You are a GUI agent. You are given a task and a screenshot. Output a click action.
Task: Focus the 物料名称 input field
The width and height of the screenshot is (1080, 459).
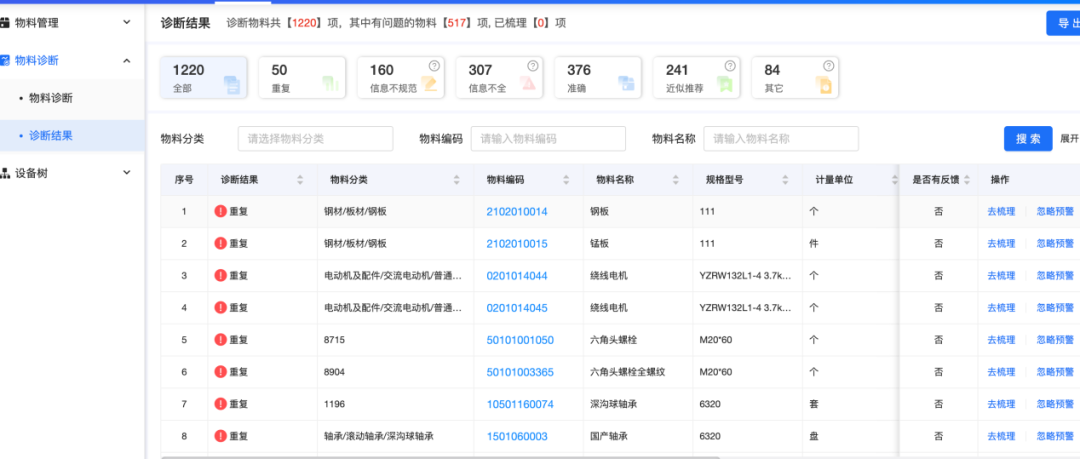point(781,139)
